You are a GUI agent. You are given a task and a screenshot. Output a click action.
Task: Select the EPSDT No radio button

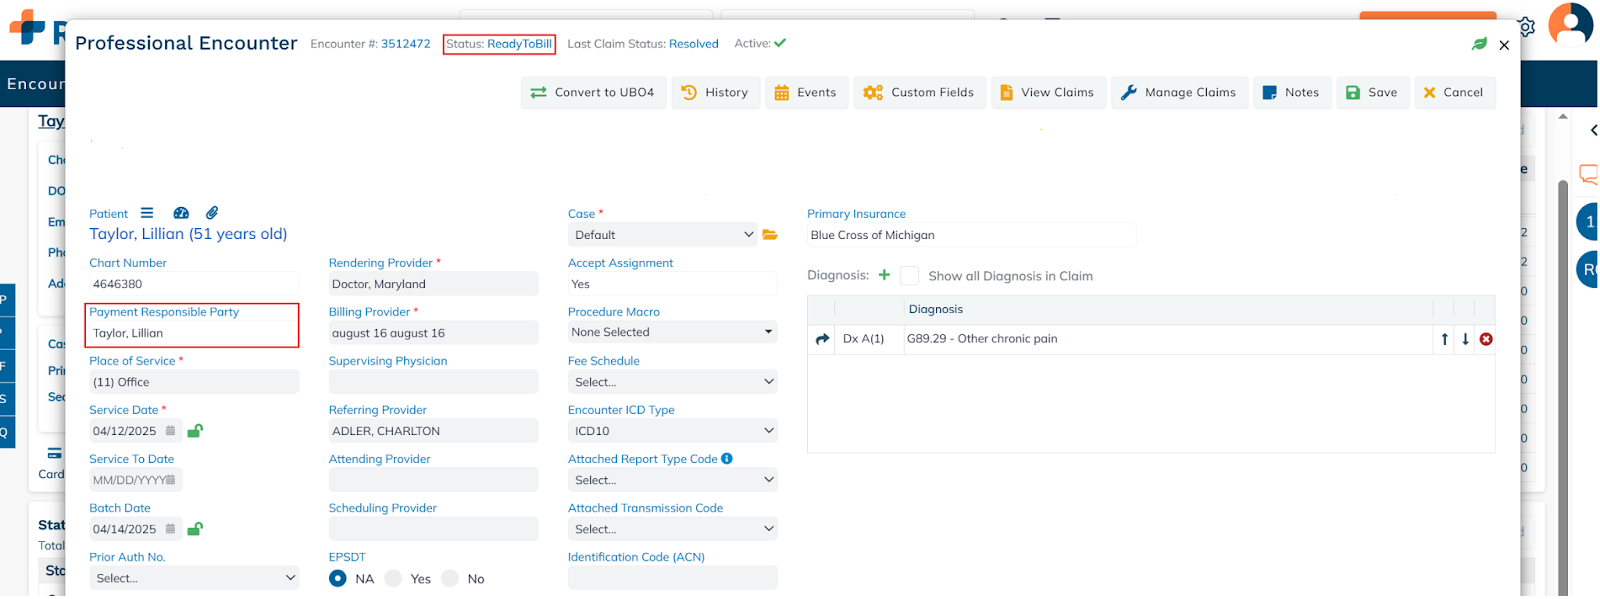[450, 579]
